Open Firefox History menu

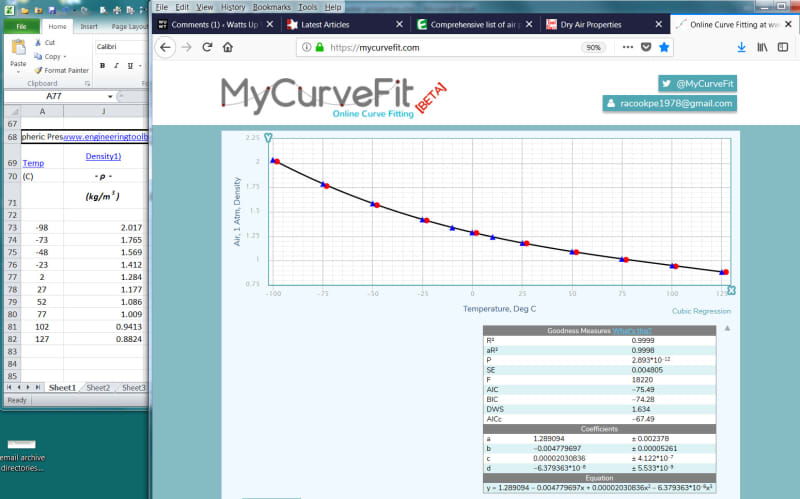233,7
